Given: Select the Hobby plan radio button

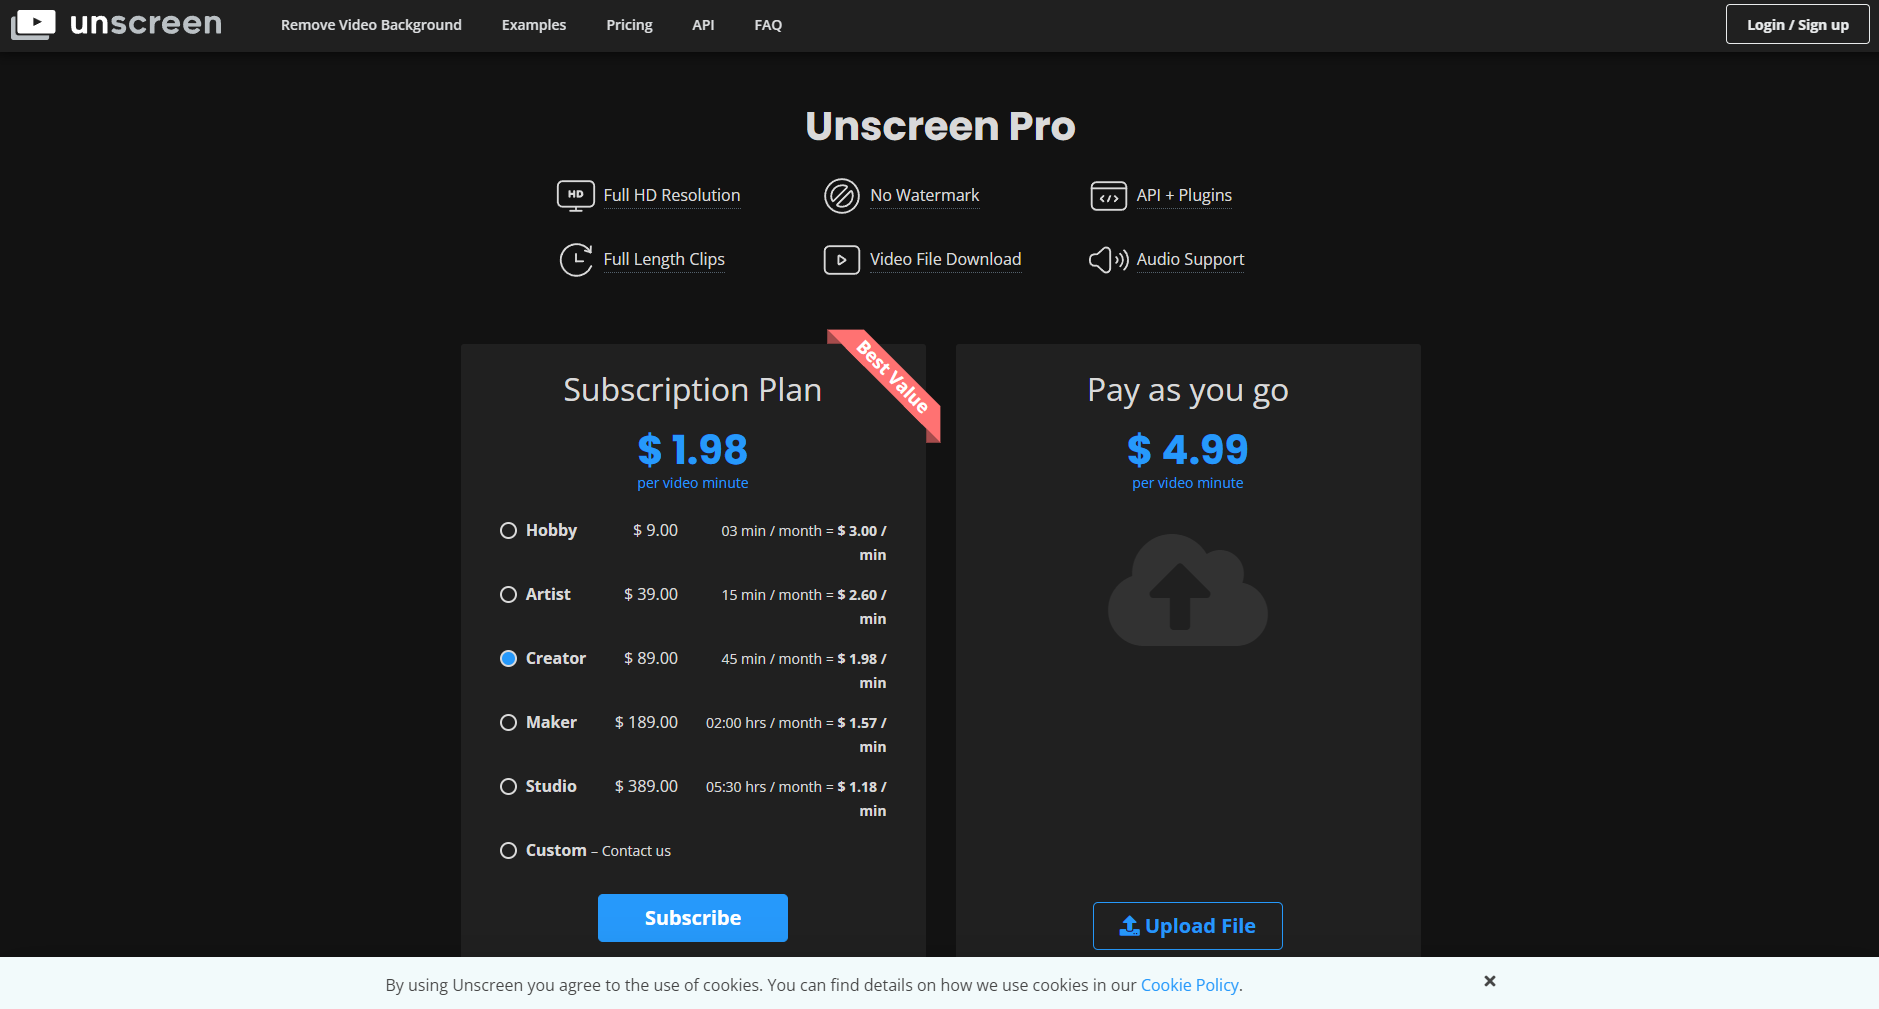Looking at the screenshot, I should 508,530.
